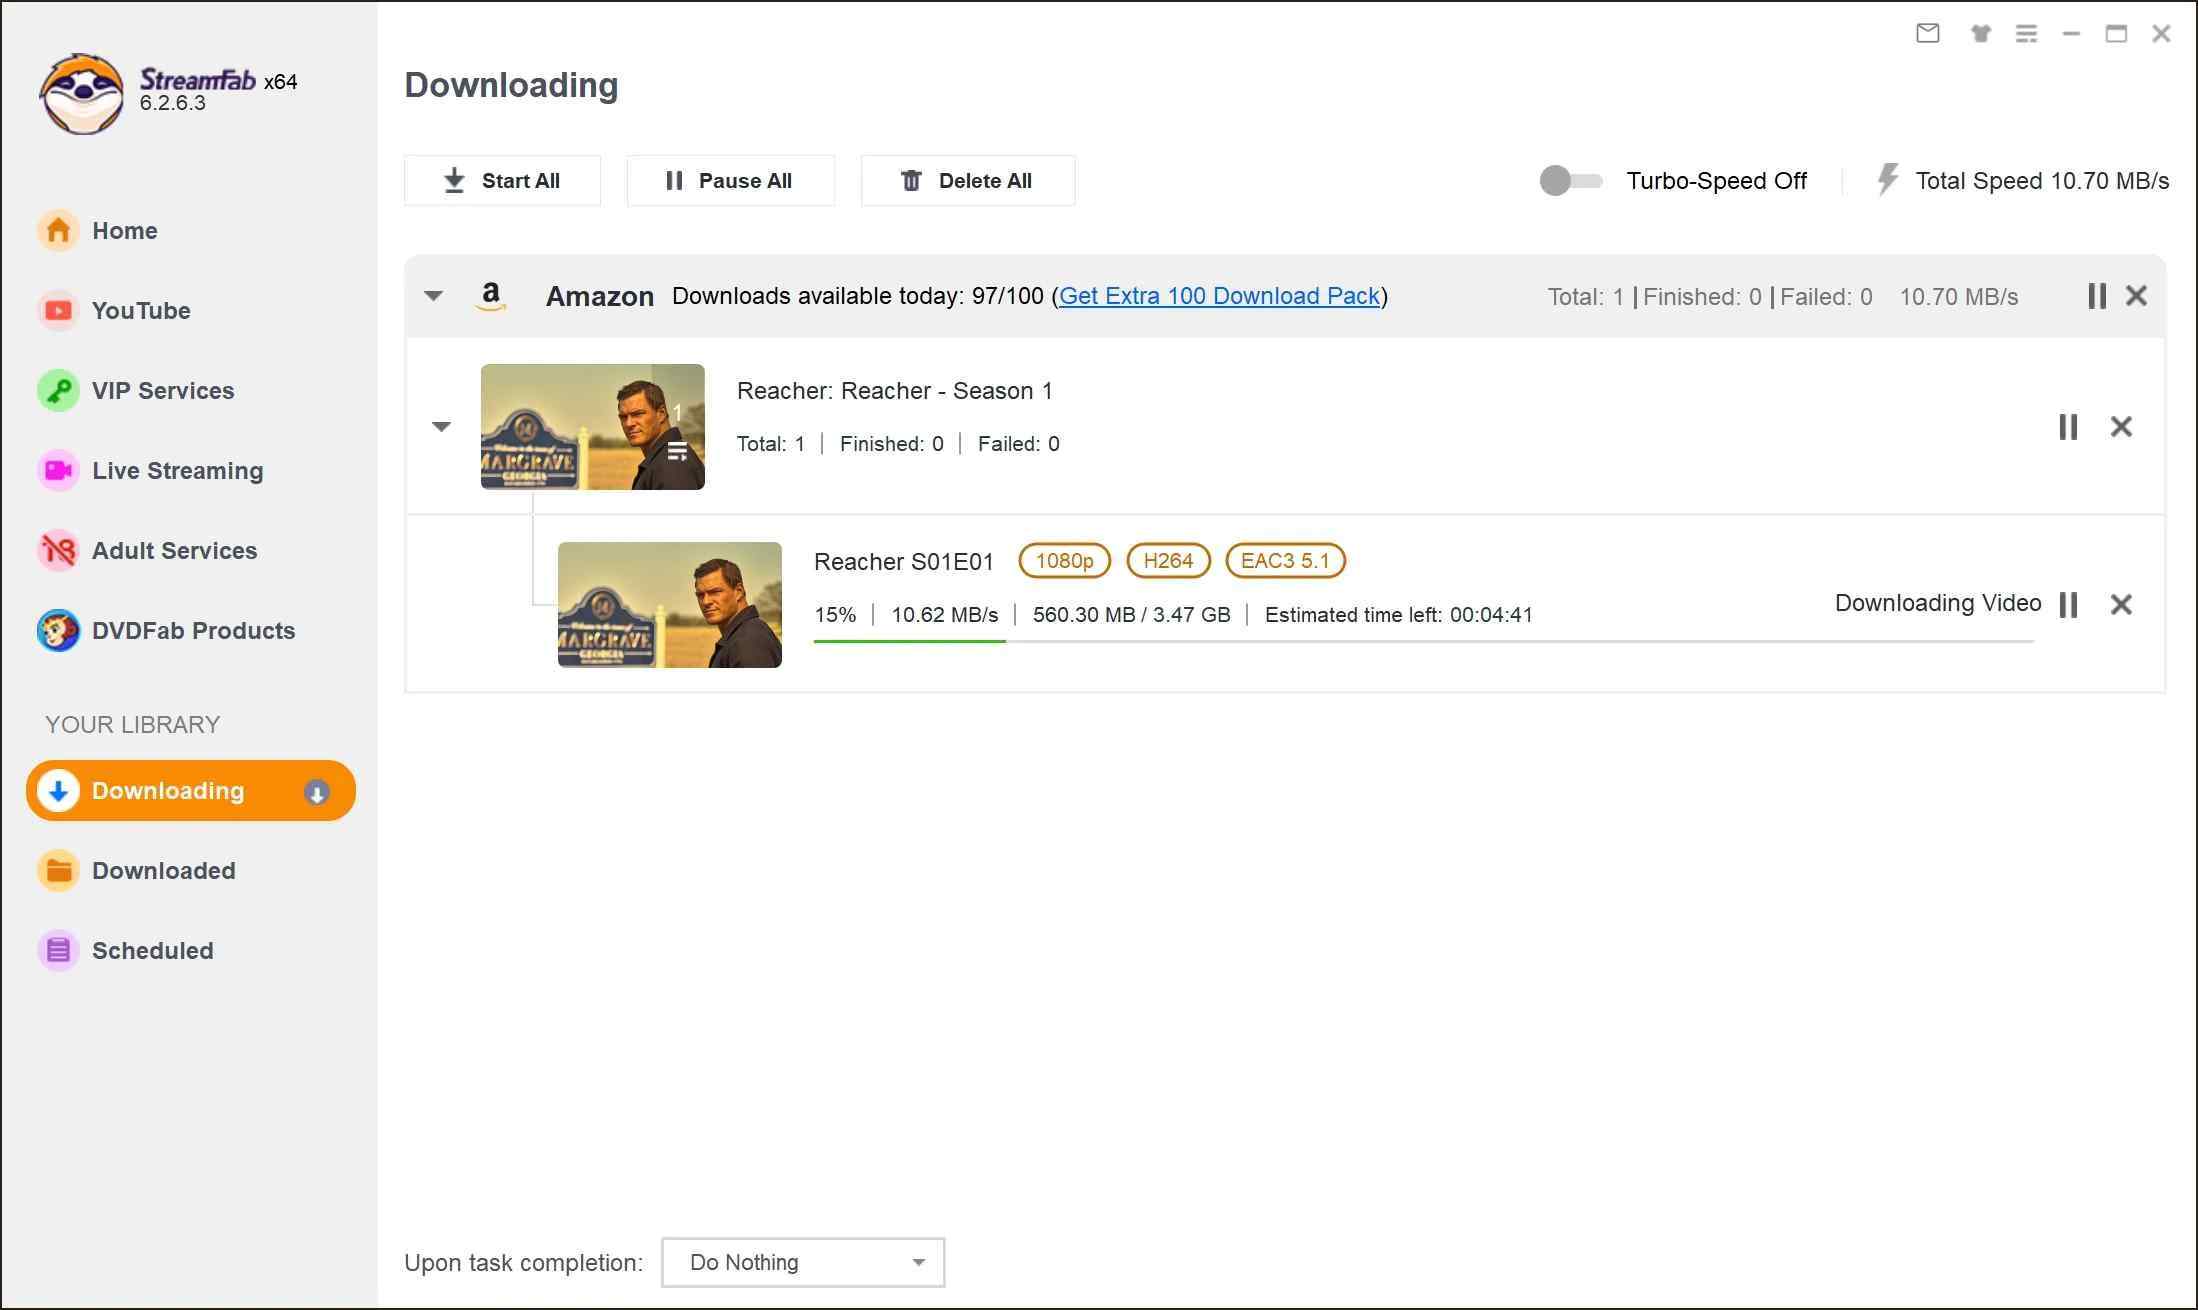This screenshot has height=1310, width=2198.
Task: Open the Scheduled library section
Action: (x=152, y=950)
